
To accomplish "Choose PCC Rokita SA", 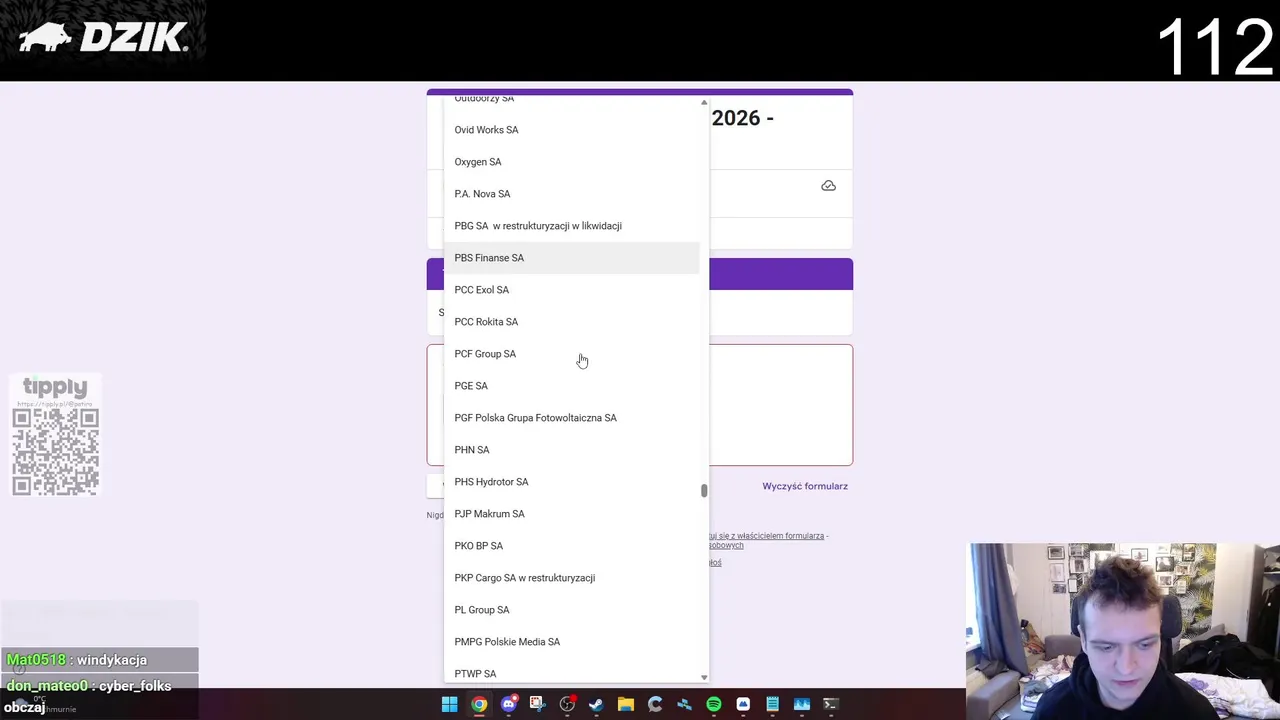I will point(571,322).
